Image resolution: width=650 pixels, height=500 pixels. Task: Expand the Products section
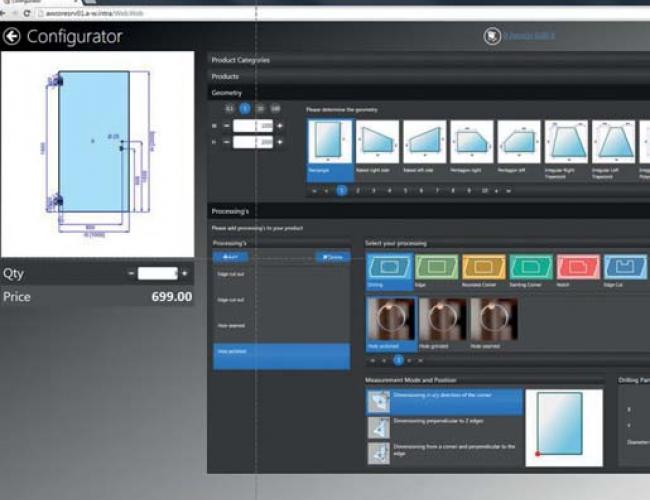point(225,76)
